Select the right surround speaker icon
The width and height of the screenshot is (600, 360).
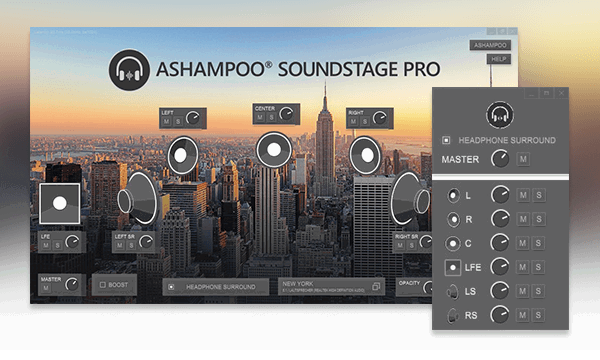click(x=411, y=198)
